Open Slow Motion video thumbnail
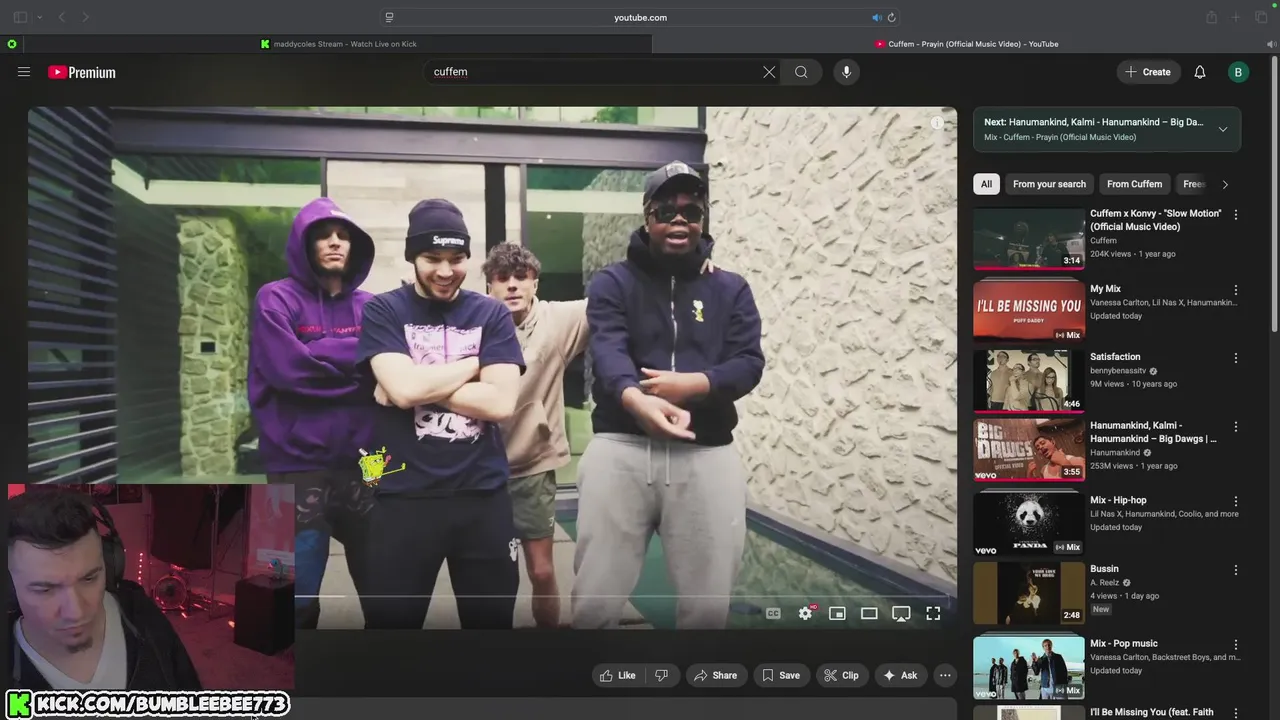1280x720 pixels. [1029, 238]
